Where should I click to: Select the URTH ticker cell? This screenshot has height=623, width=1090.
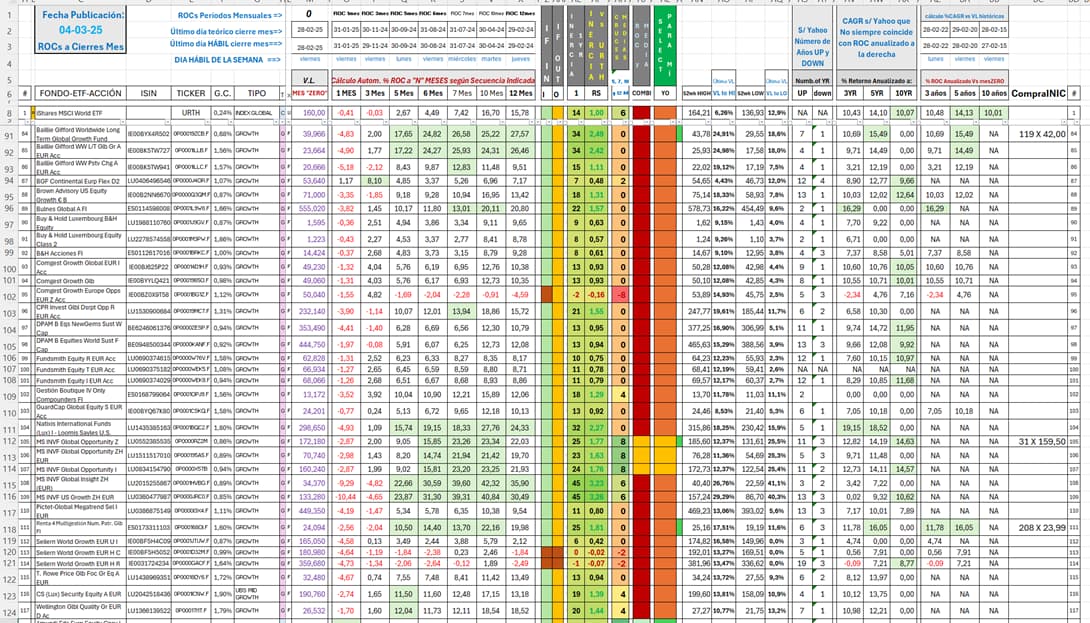pos(191,113)
